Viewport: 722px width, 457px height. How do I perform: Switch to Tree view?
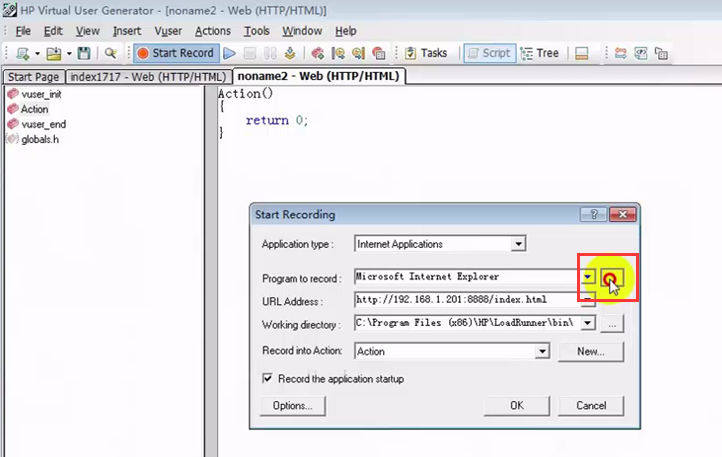point(540,53)
